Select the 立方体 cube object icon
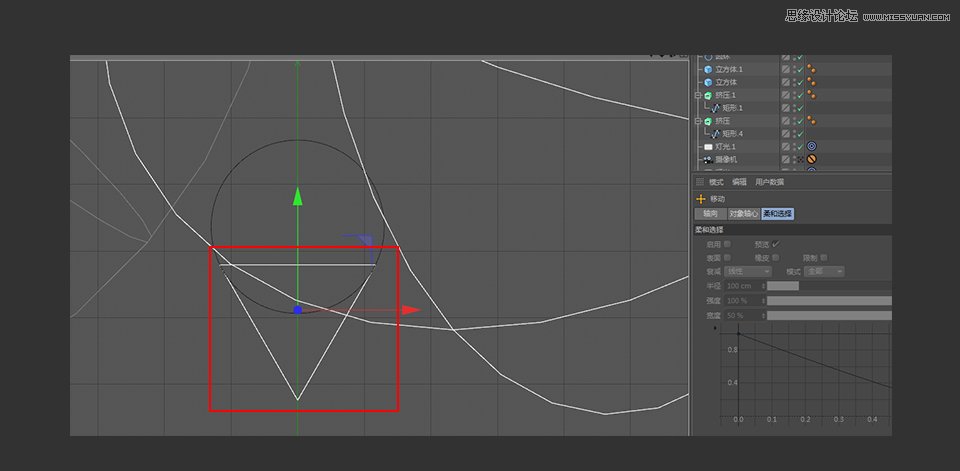Viewport: 960px width, 471px height. [708, 82]
